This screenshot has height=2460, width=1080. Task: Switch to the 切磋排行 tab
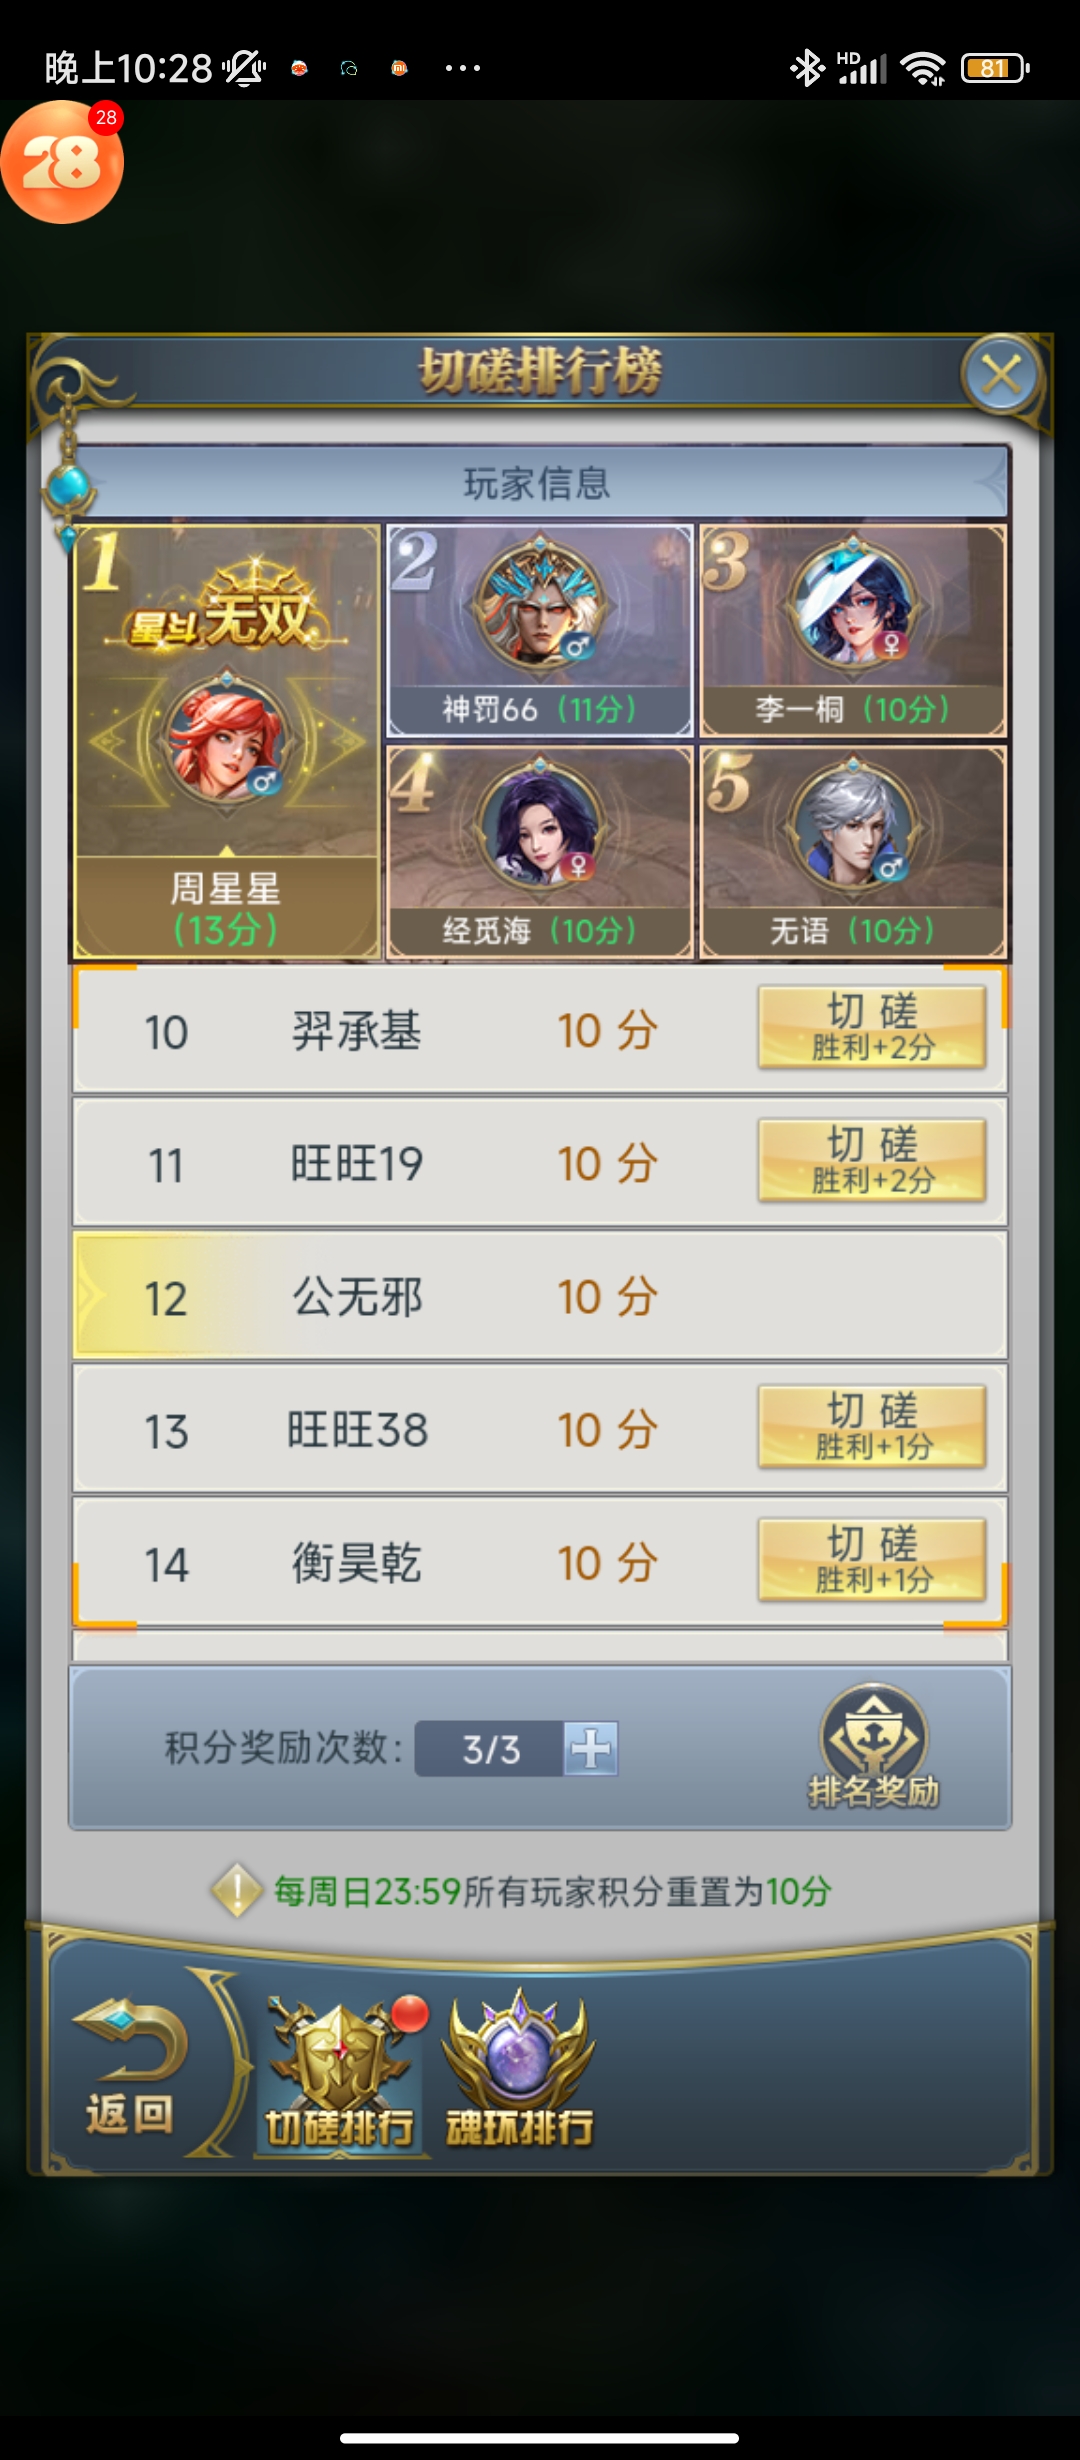click(340, 2072)
